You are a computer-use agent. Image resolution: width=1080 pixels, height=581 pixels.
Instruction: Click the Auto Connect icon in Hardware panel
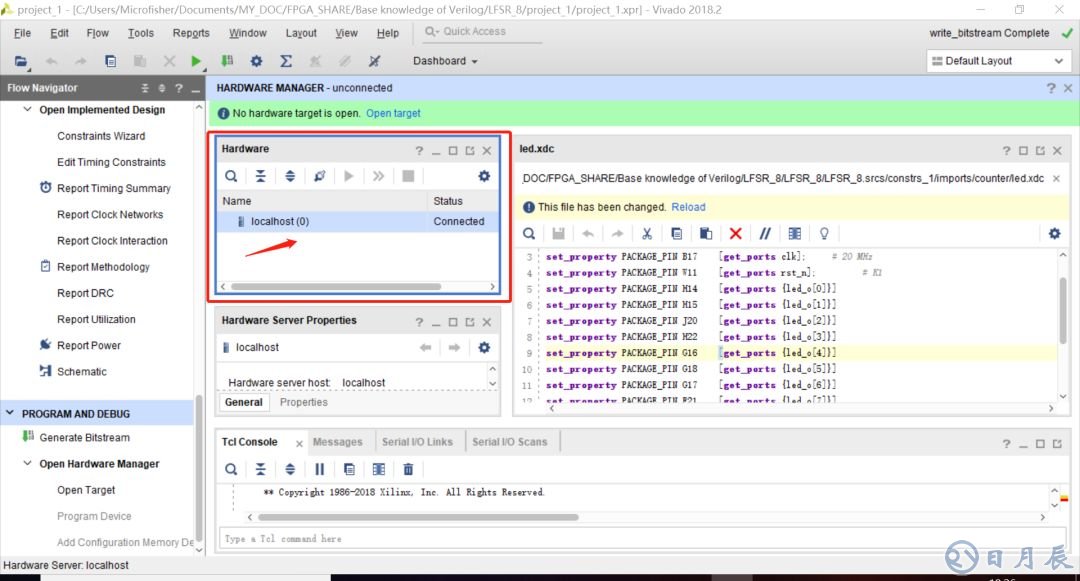319,176
